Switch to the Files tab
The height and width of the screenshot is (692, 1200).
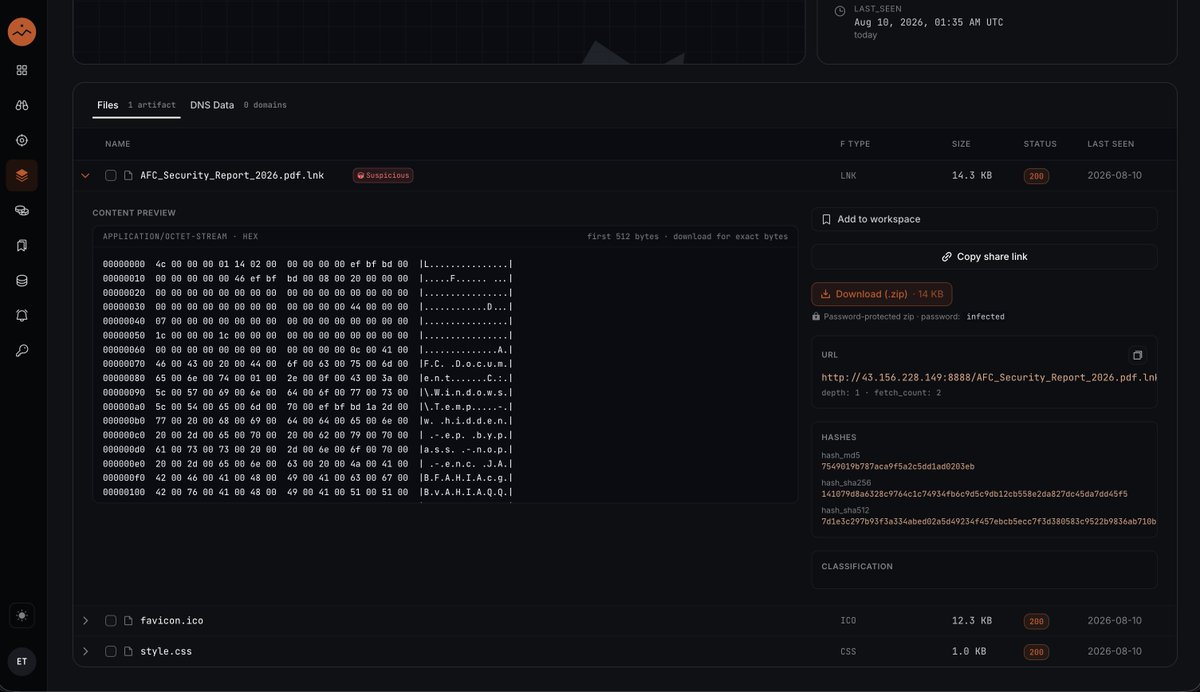tap(136, 105)
